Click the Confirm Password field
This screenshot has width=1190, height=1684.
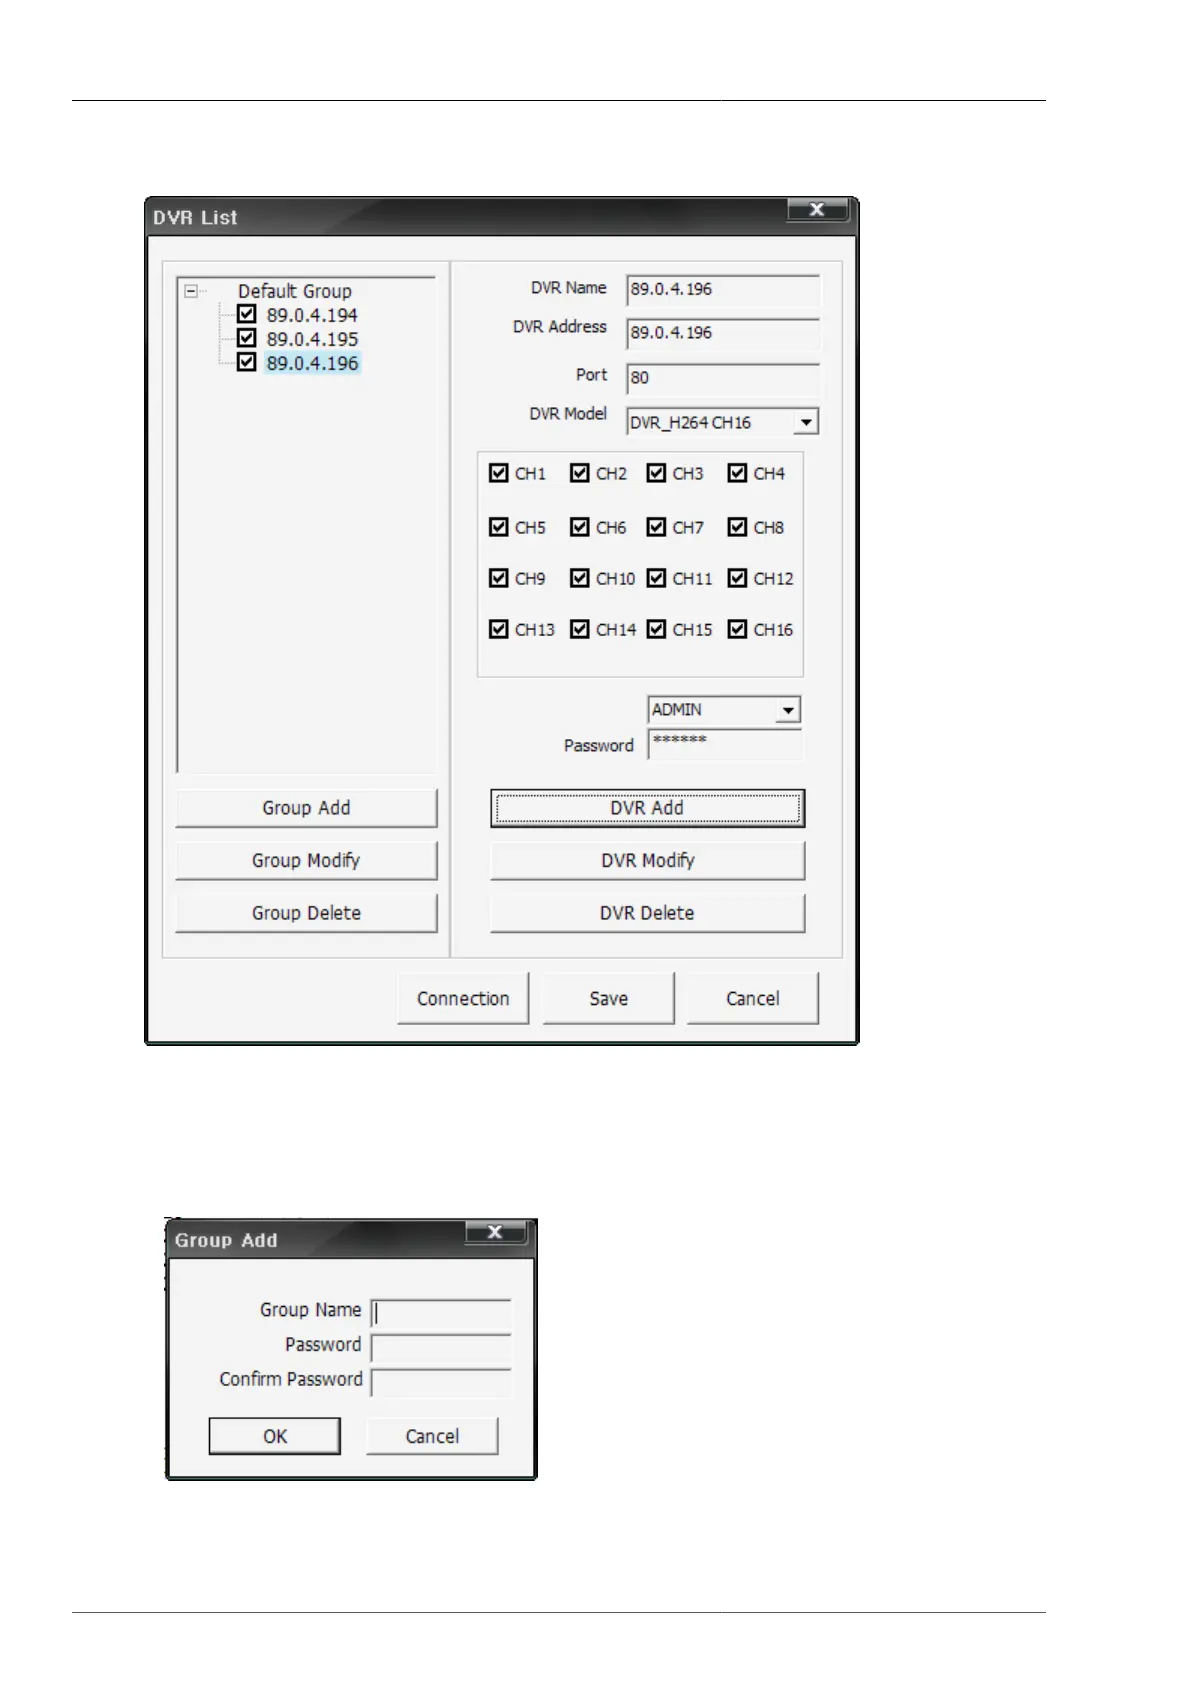(x=441, y=1382)
